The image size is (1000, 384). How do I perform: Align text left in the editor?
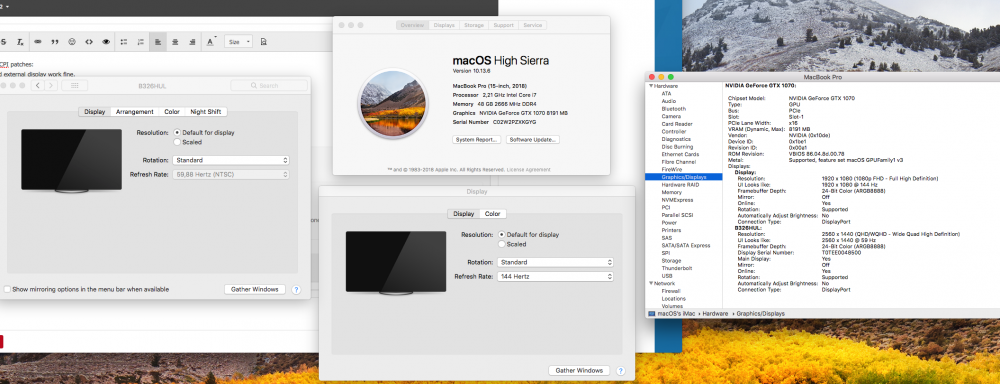[158, 42]
